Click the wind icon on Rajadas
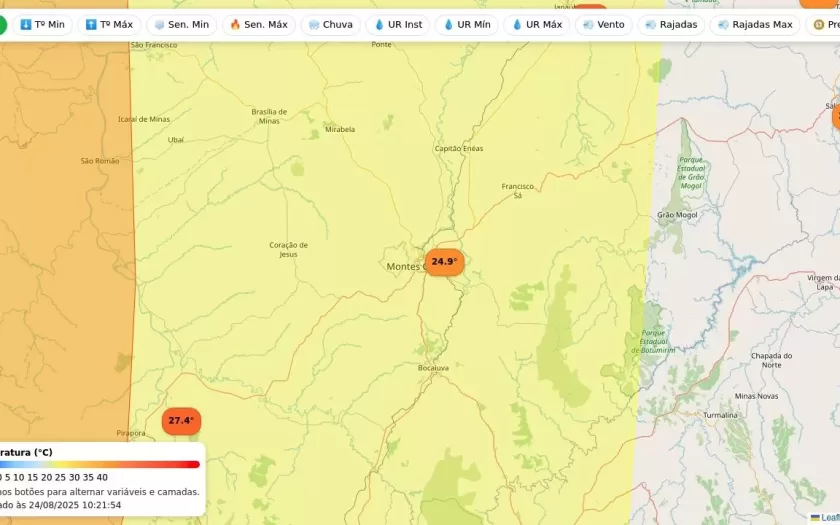 point(651,24)
